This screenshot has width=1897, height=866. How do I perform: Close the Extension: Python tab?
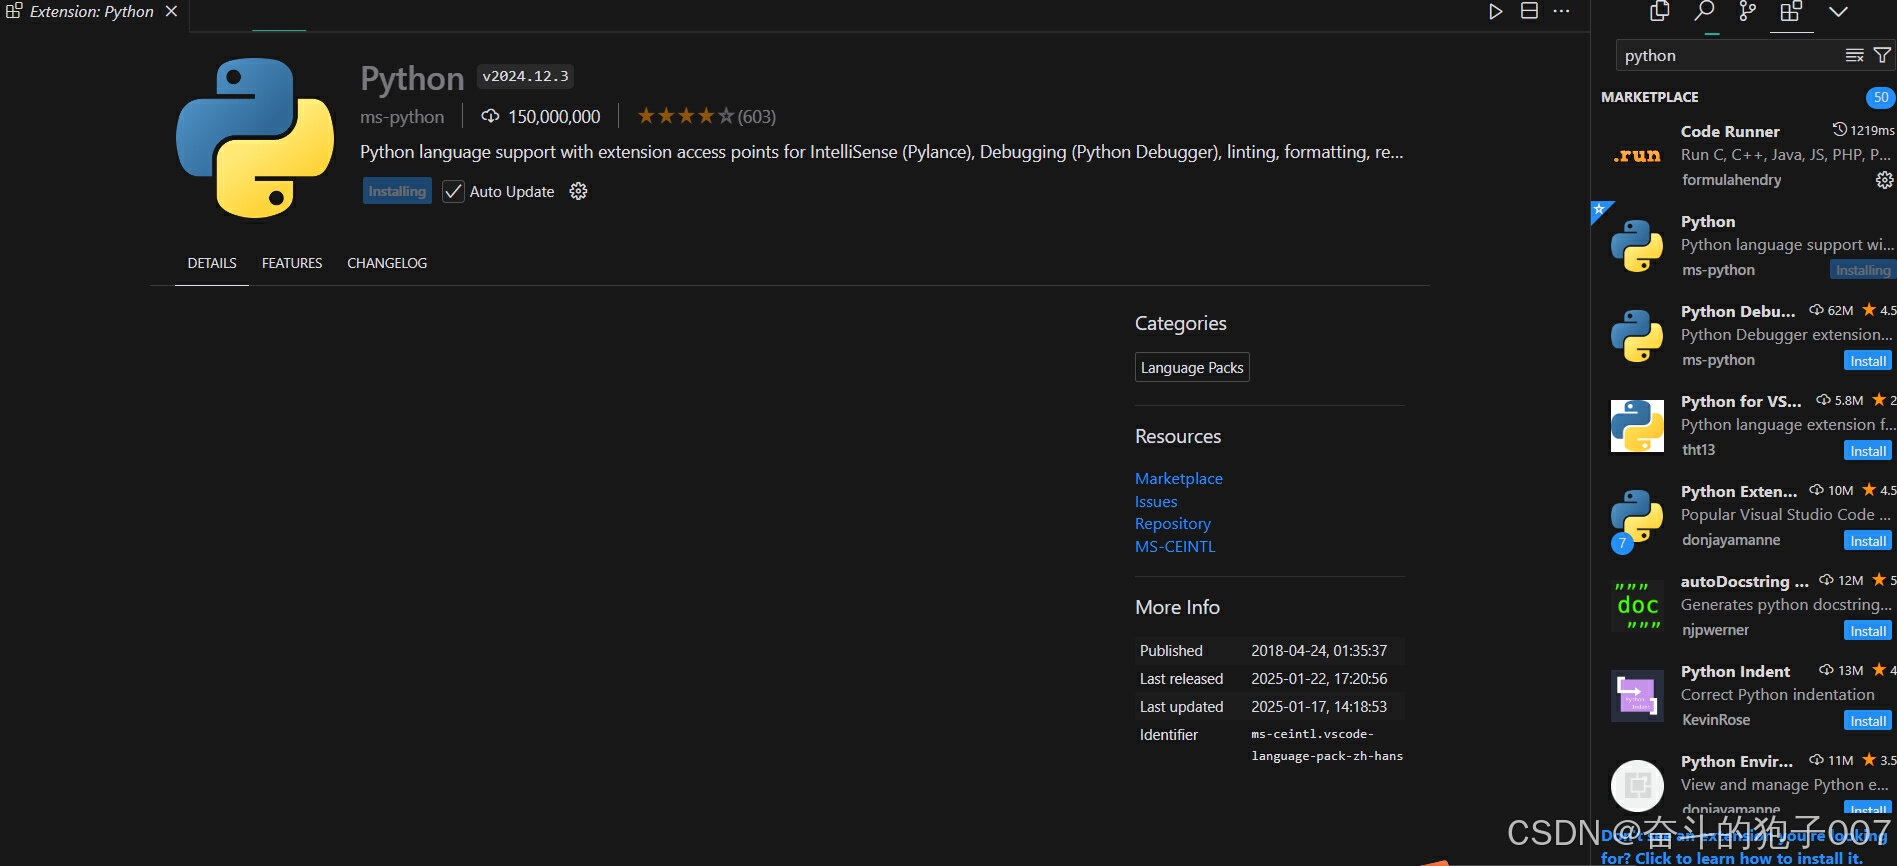[171, 11]
